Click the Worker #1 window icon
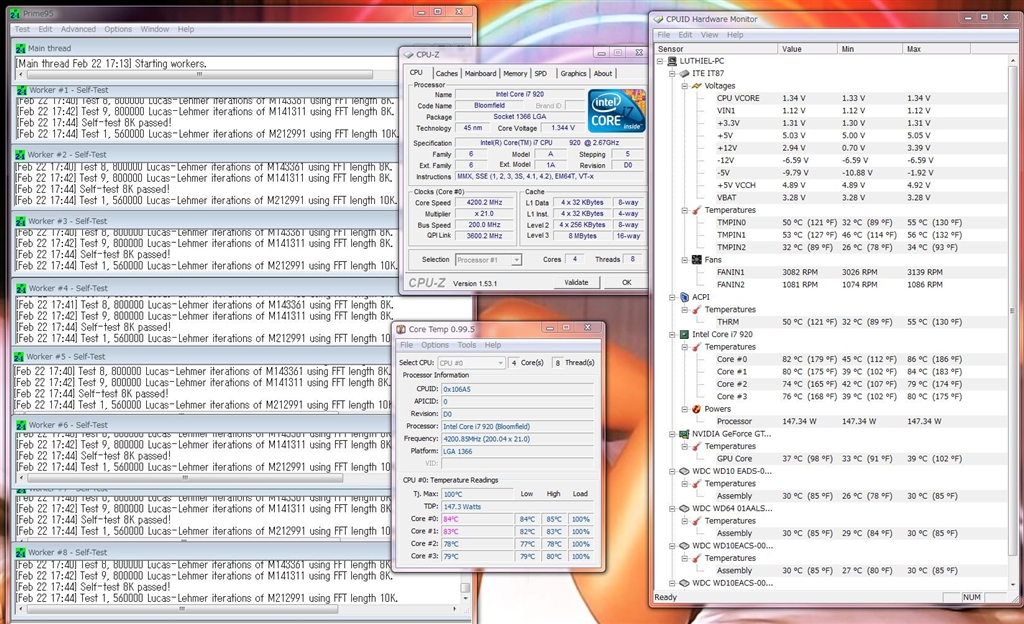The width and height of the screenshot is (1024, 624). tap(21, 90)
